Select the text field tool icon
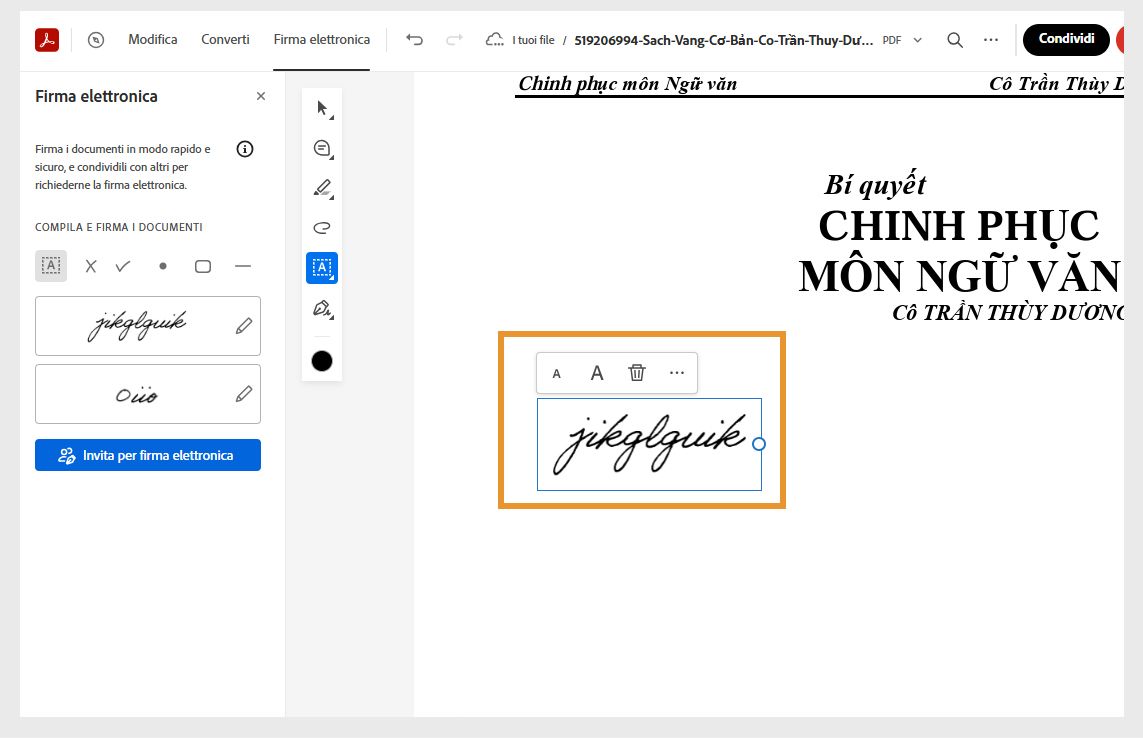 51,266
